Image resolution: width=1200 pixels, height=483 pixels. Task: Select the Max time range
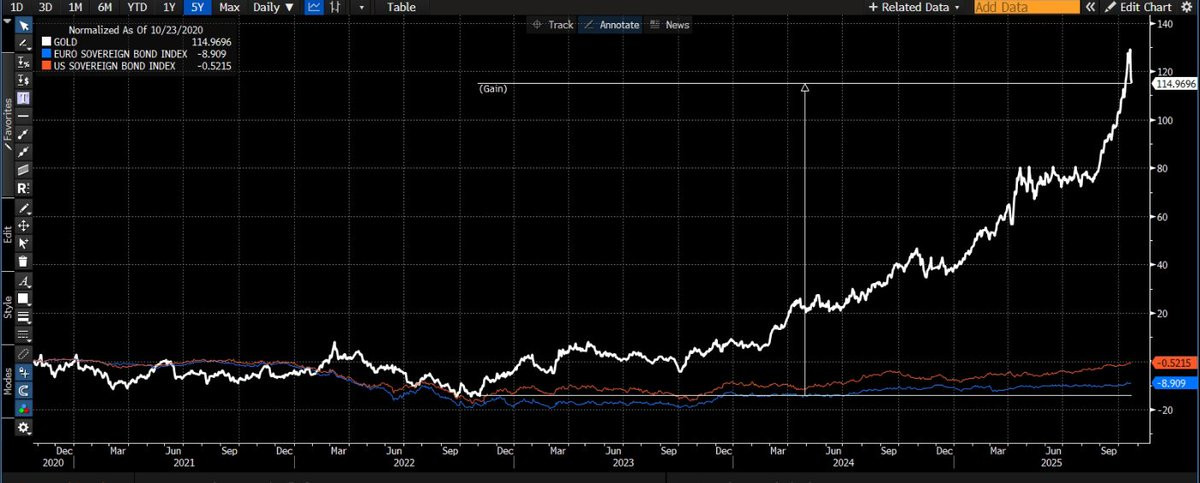[229, 7]
